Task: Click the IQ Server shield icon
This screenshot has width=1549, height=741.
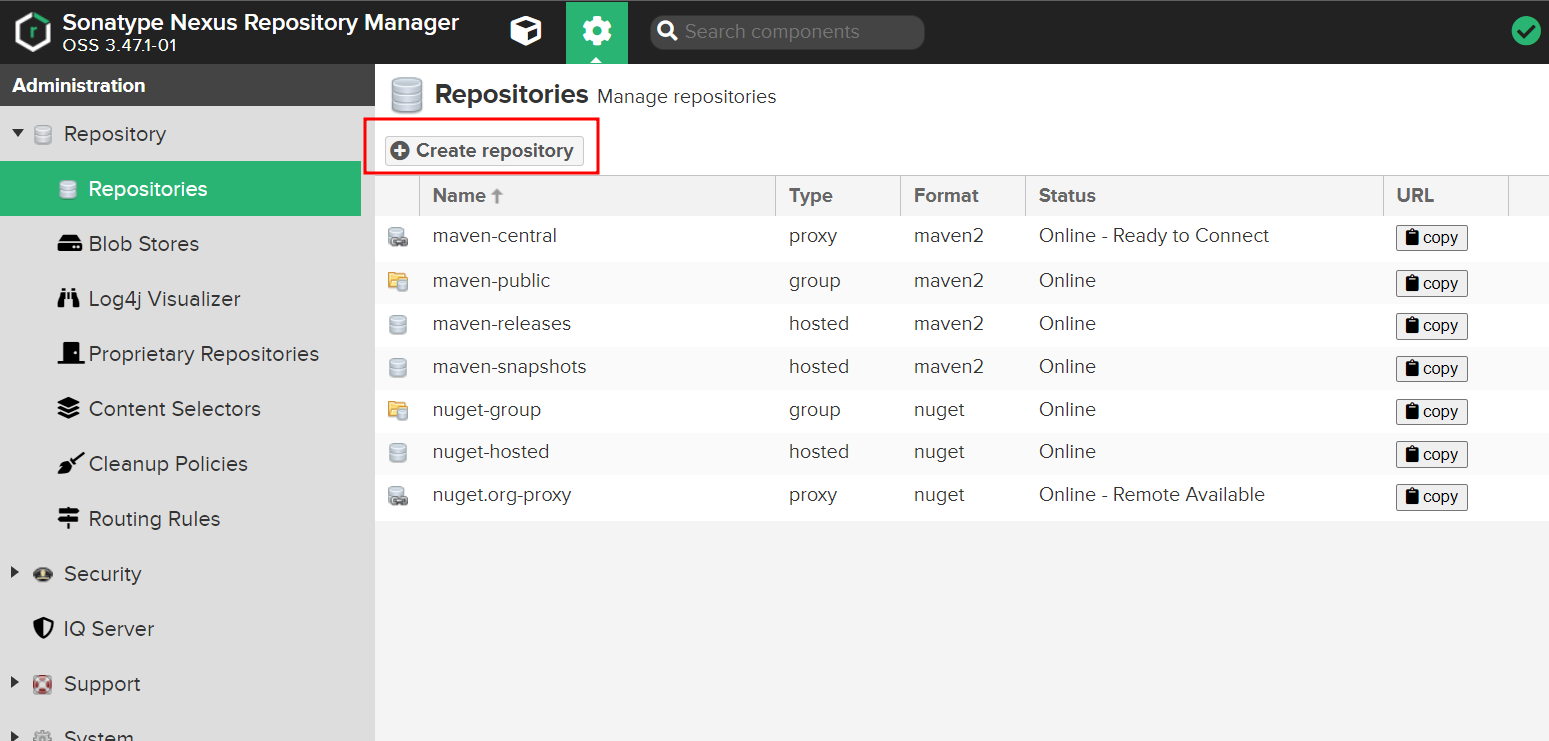Action: (x=43, y=628)
